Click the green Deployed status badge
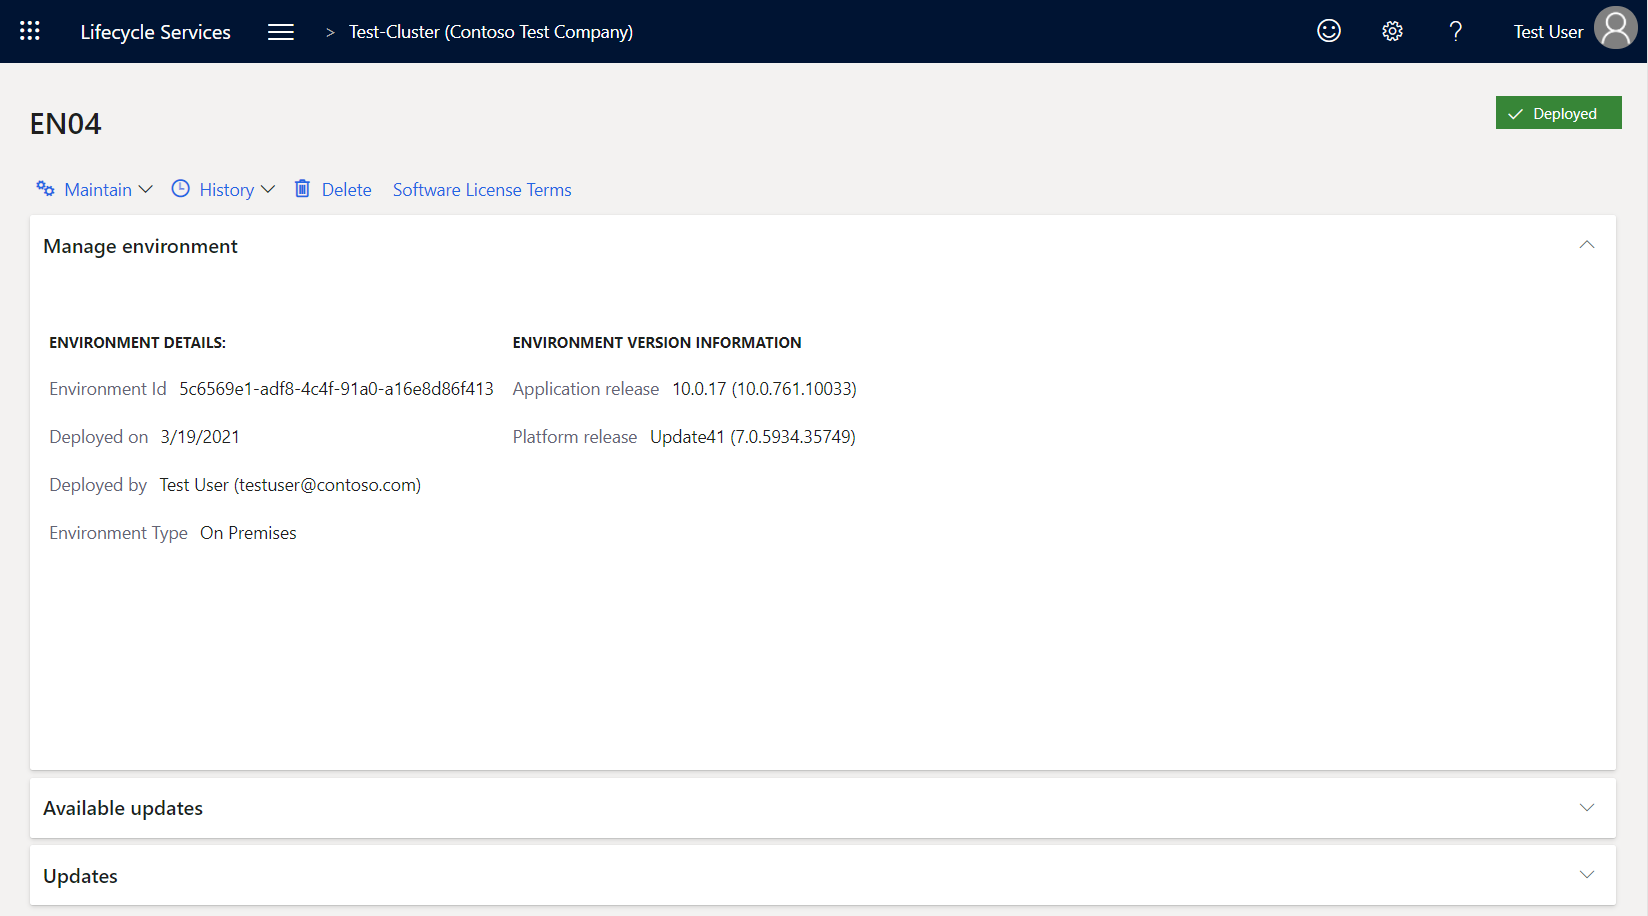 point(1558,113)
